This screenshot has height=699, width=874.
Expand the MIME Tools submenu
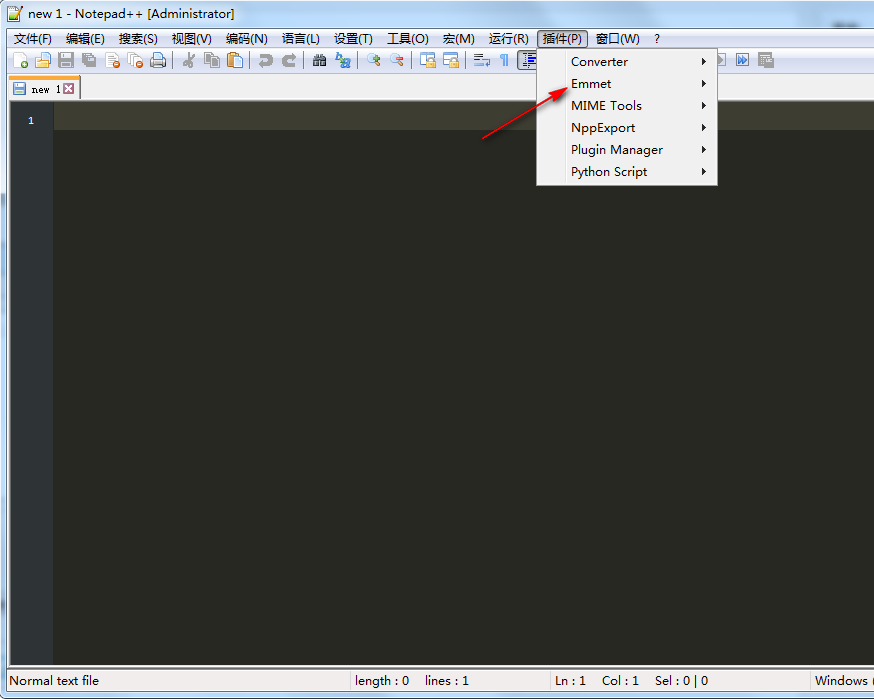coord(627,105)
